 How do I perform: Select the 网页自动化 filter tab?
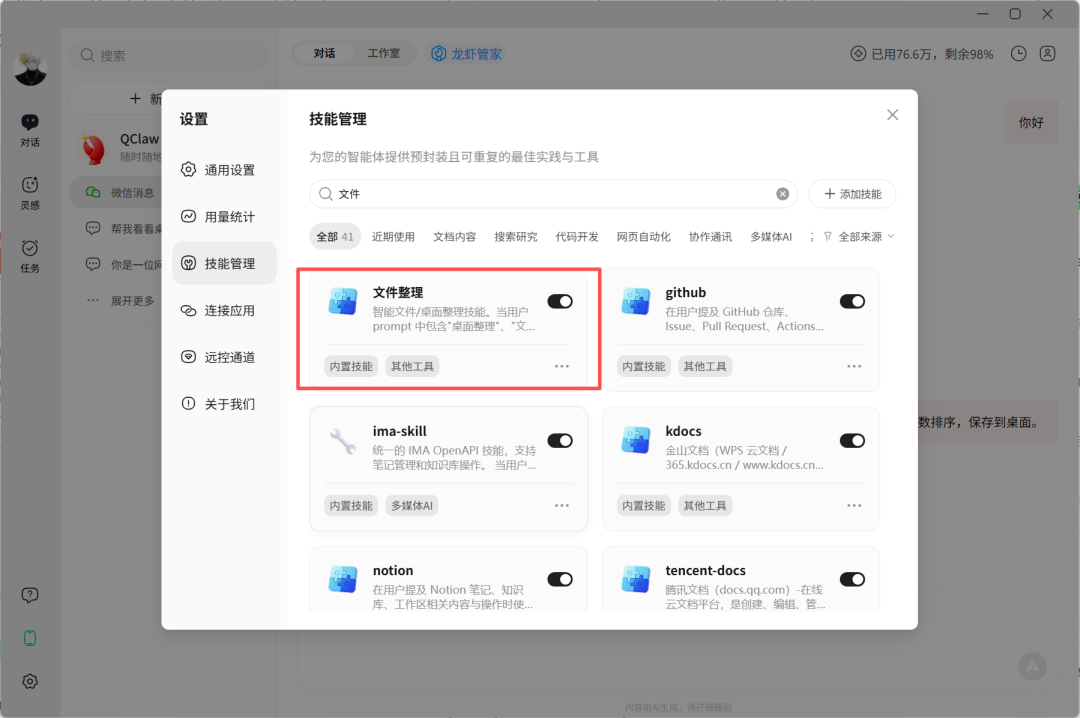(643, 236)
